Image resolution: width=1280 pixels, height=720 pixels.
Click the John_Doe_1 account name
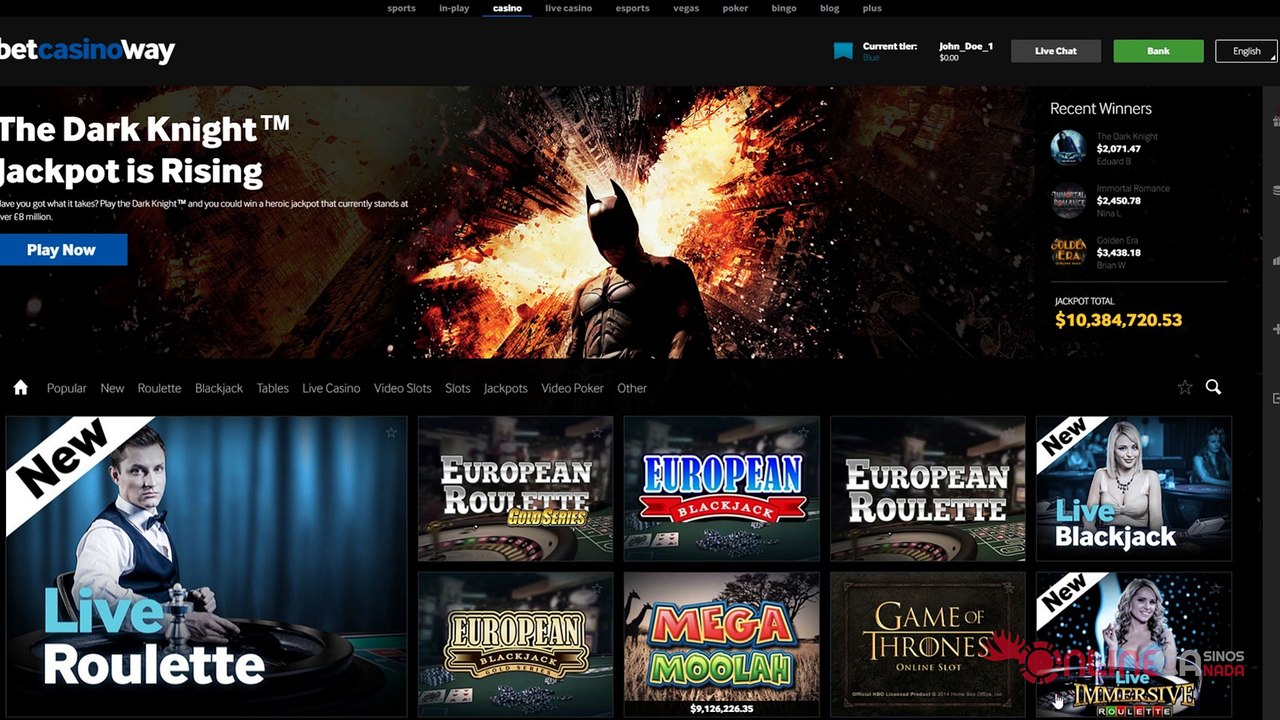click(x=966, y=46)
